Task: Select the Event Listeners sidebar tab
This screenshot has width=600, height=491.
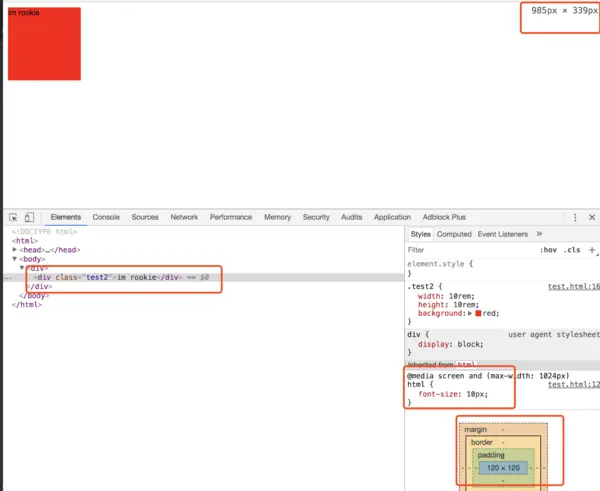Action: click(x=502, y=234)
